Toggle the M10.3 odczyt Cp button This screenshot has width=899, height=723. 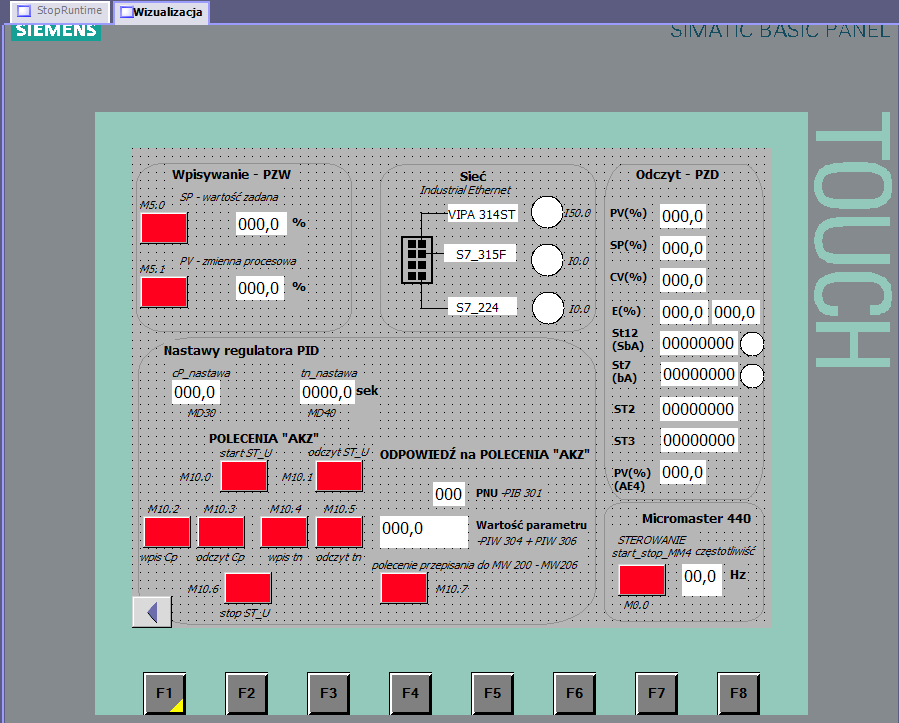221,532
